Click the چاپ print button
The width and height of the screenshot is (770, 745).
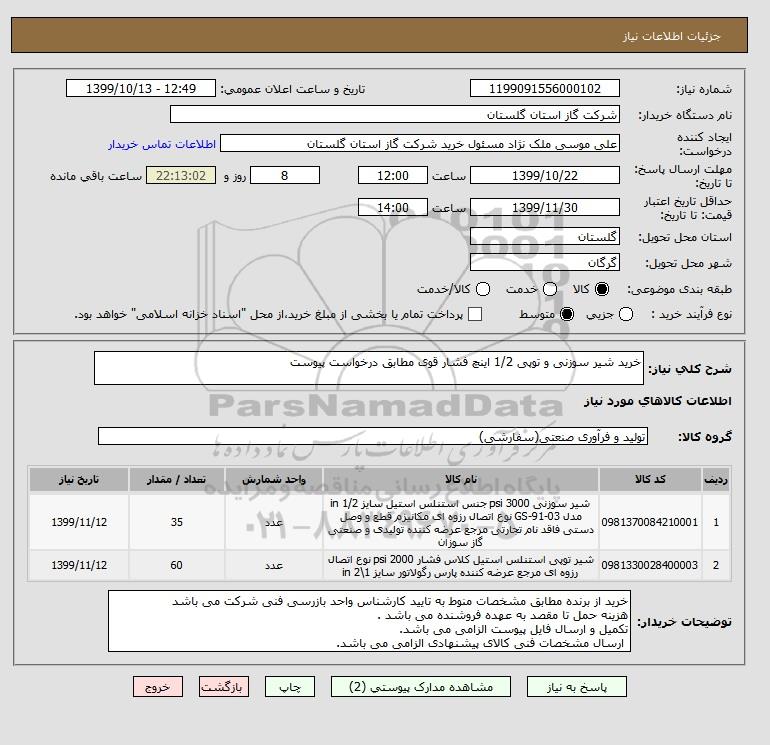coord(290,687)
